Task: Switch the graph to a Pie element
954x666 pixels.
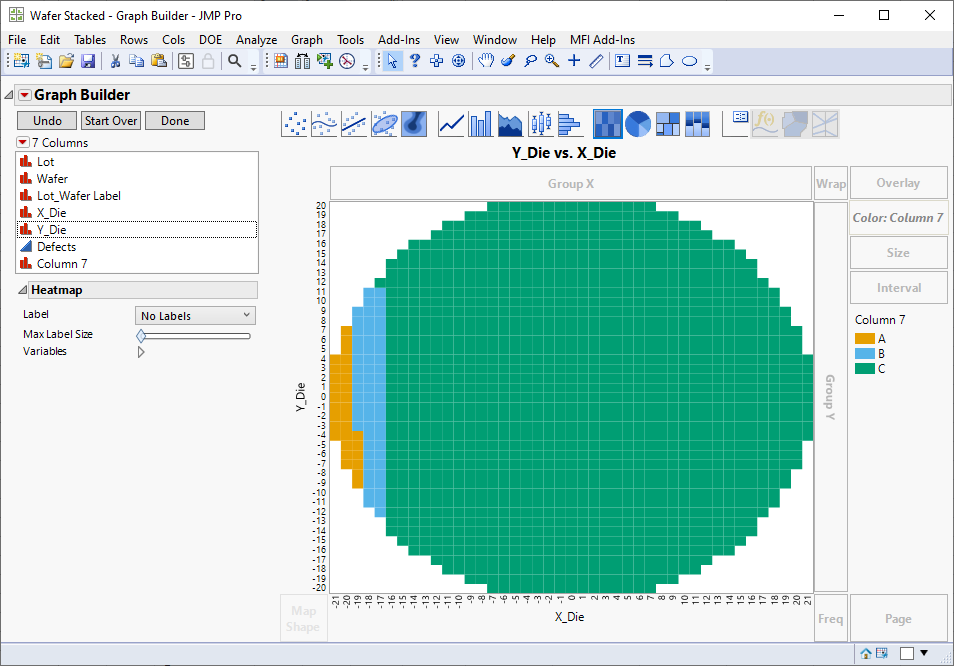Action: (x=637, y=124)
